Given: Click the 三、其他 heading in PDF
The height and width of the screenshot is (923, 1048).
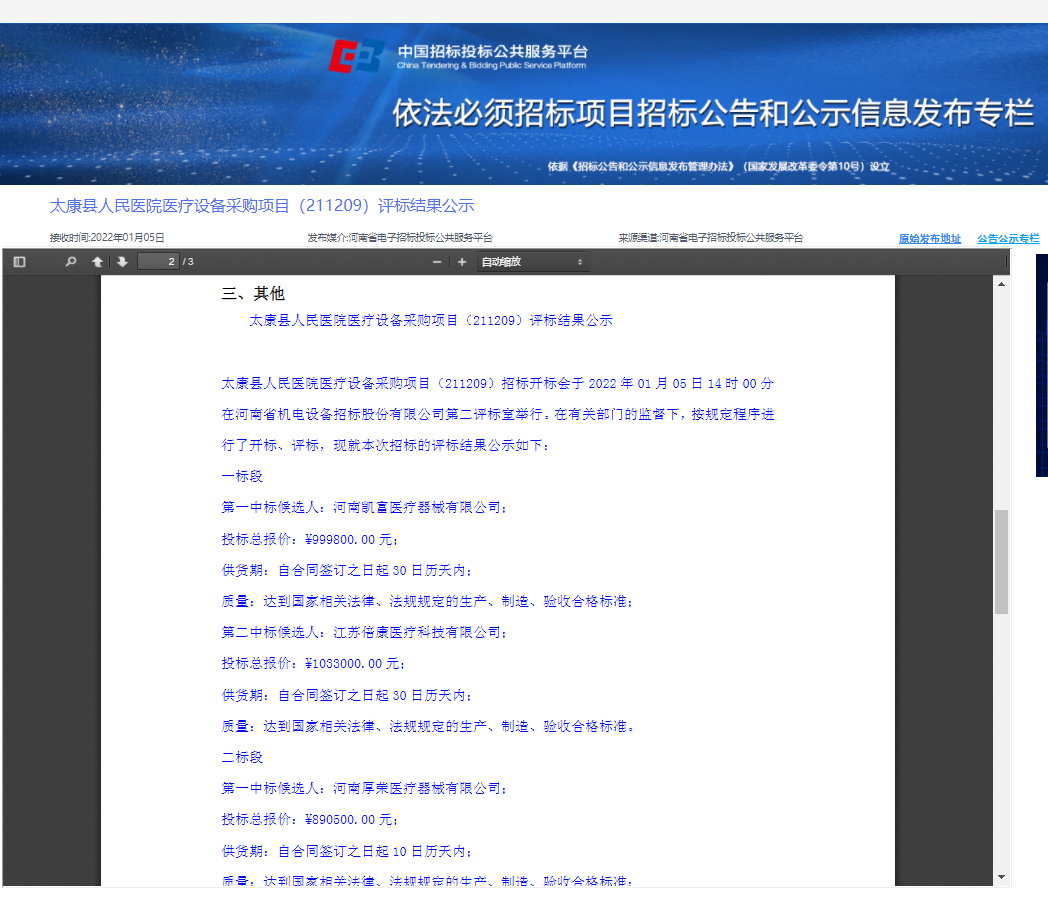Looking at the screenshot, I should point(253,293).
